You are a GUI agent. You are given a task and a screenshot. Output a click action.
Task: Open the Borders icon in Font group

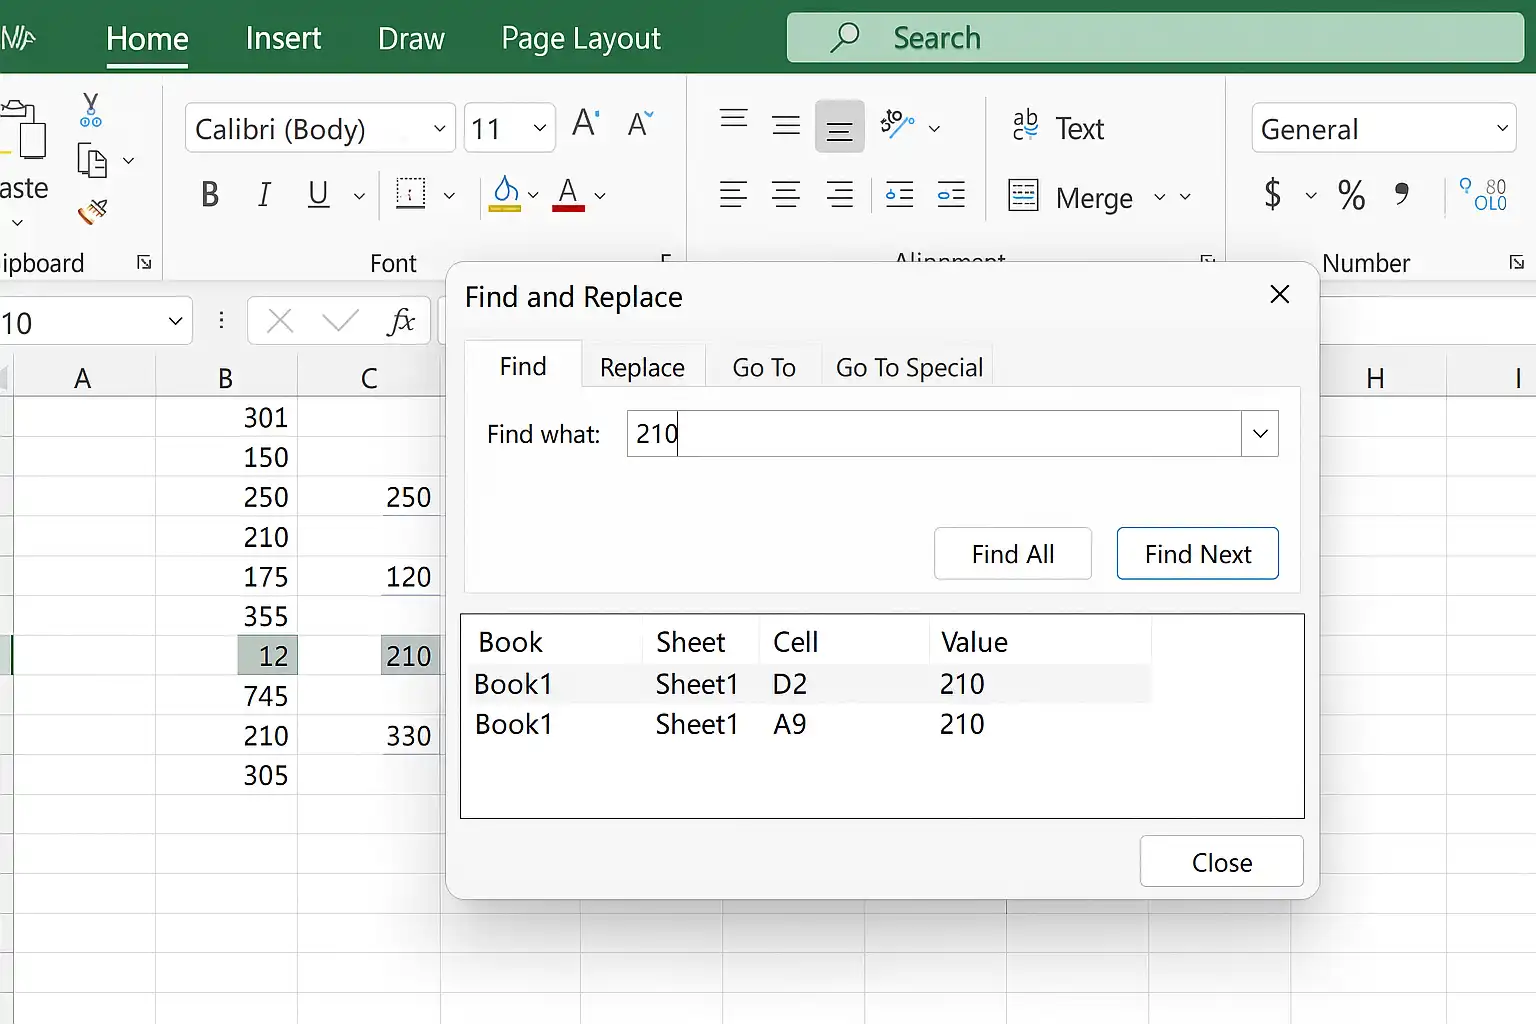point(411,194)
